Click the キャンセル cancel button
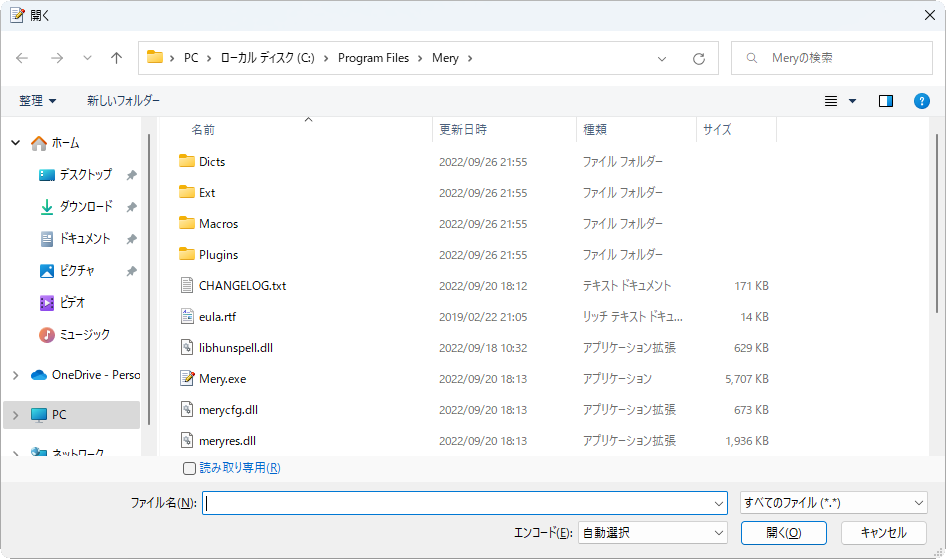946x559 pixels. click(883, 533)
